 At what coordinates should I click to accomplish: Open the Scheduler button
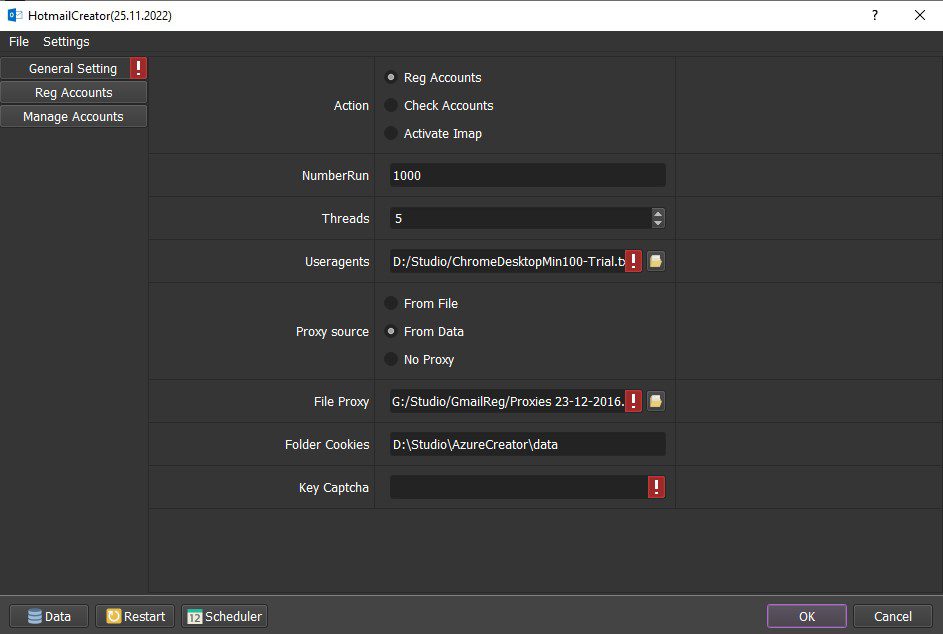[224, 616]
